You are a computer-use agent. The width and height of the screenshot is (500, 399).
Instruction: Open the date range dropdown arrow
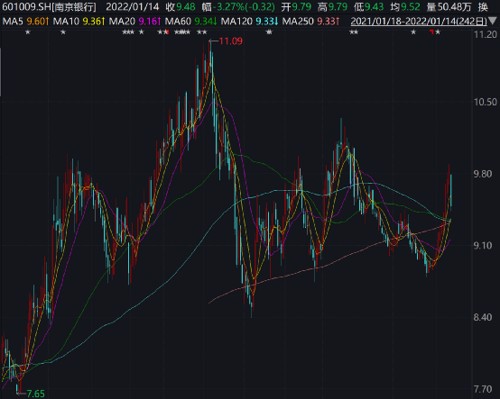[x=493, y=22]
